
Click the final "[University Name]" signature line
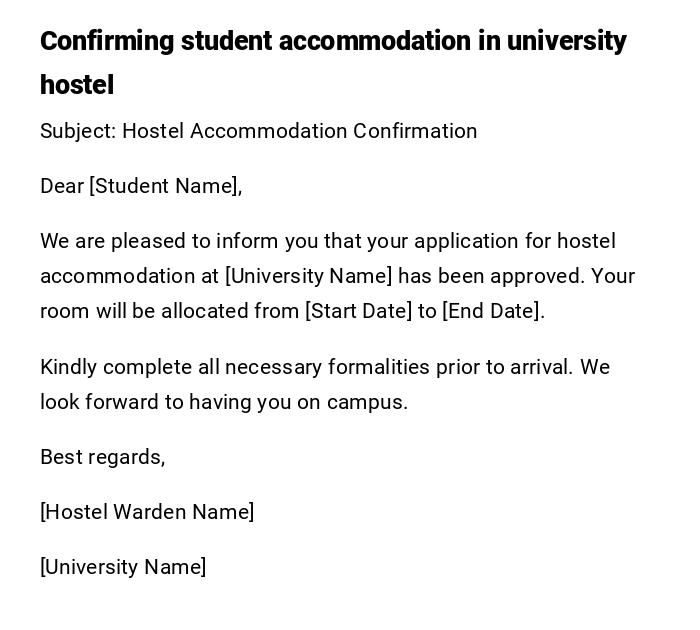(123, 567)
